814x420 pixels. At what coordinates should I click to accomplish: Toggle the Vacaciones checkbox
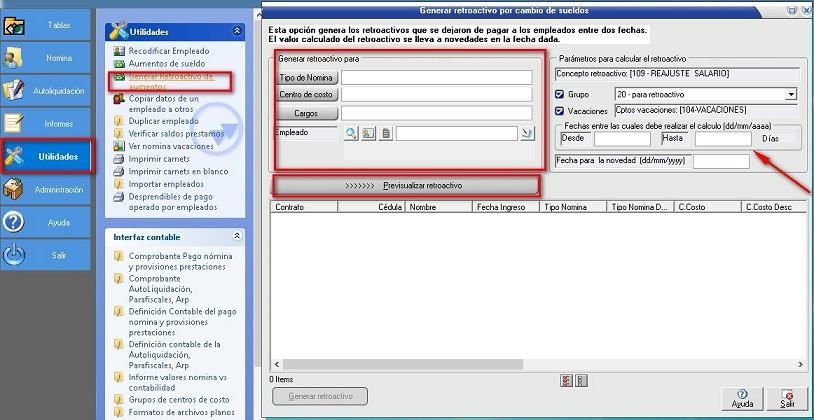tap(560, 111)
